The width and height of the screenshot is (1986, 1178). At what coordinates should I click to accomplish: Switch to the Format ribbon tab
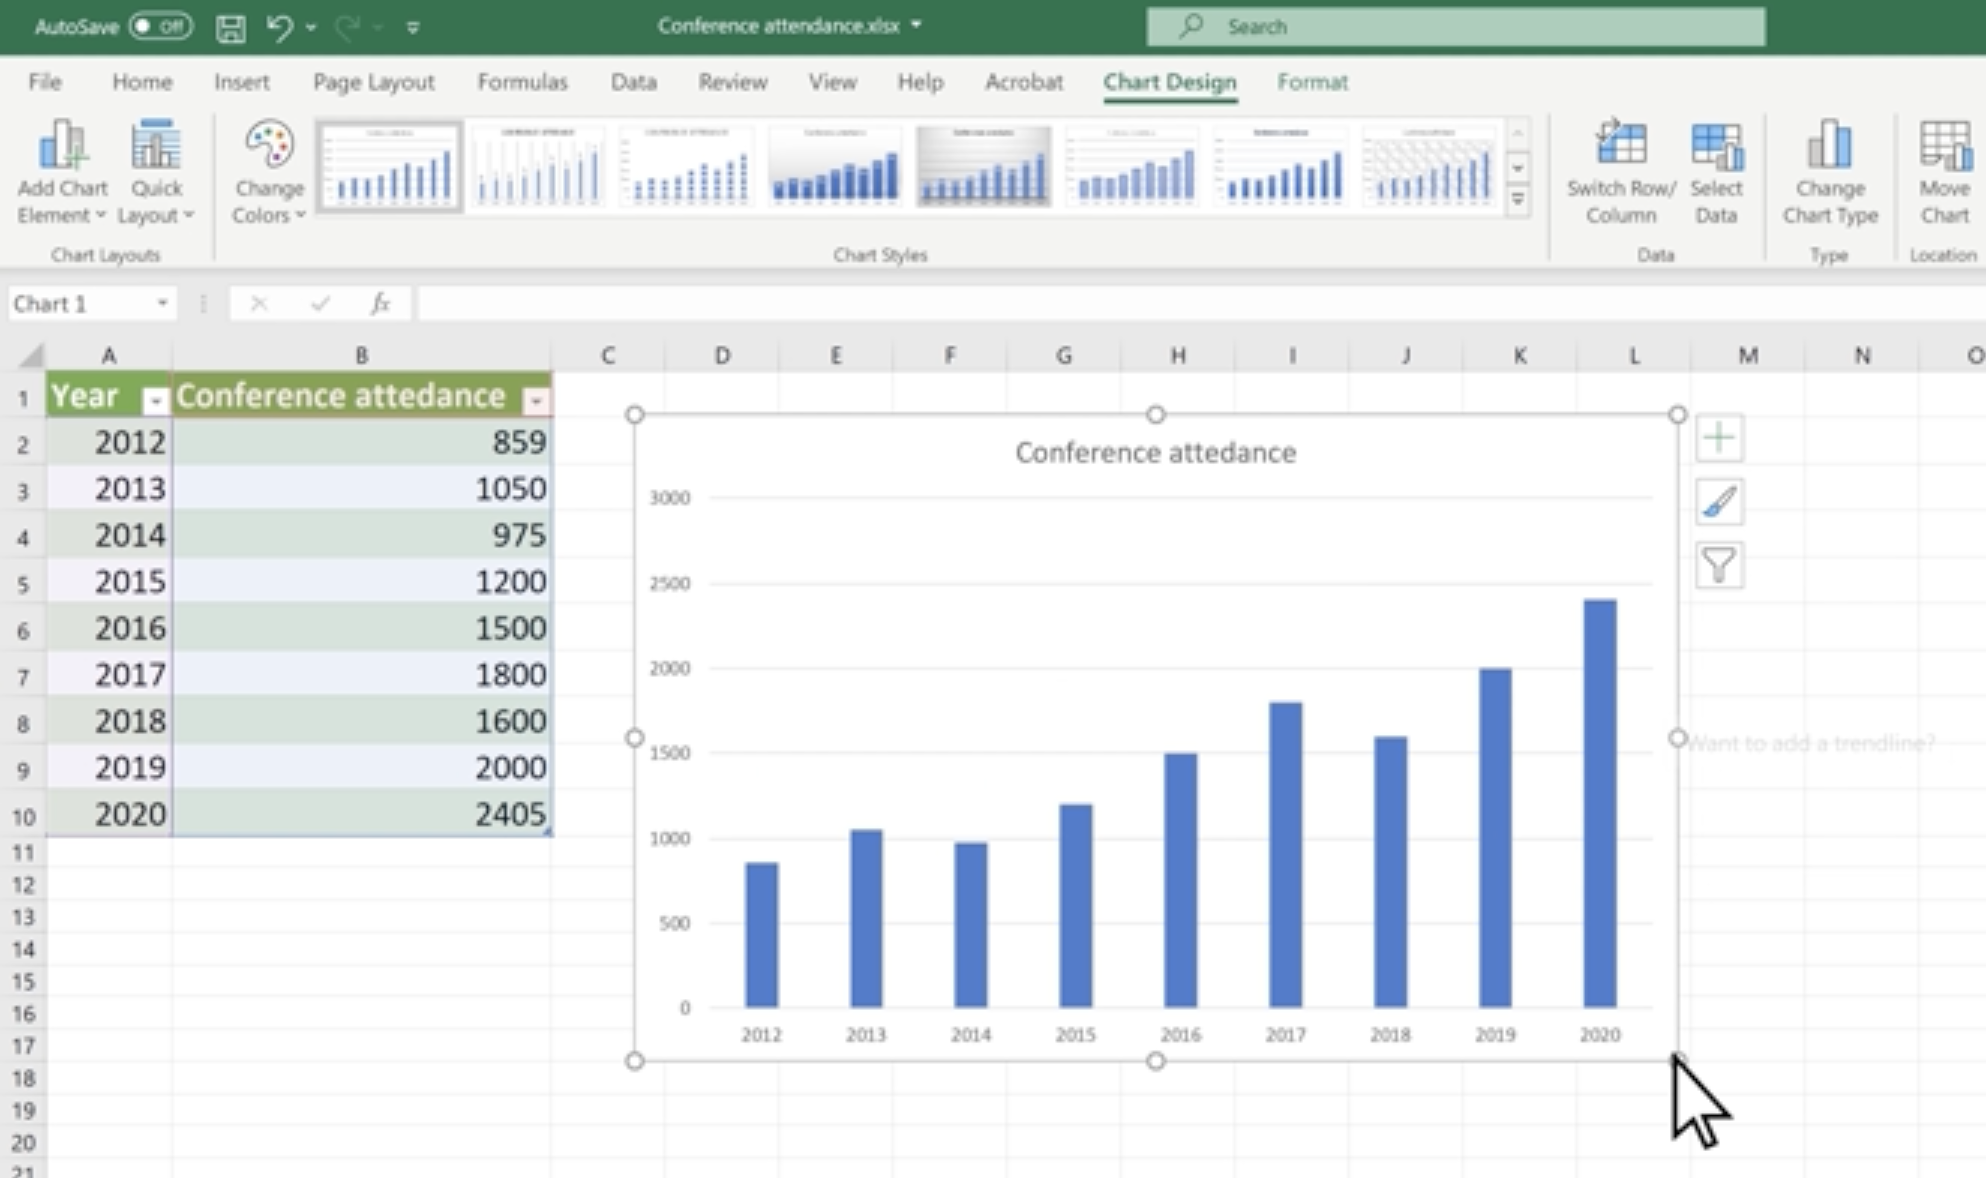click(1312, 82)
